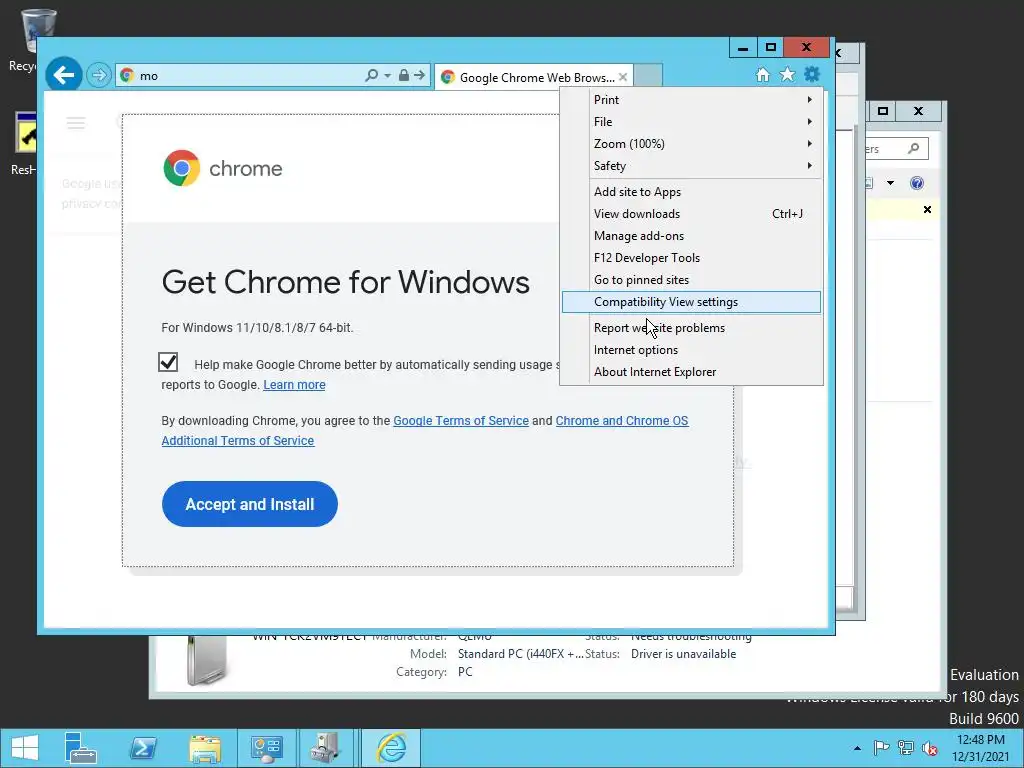Open the view dropdown arrow in background window
The width and height of the screenshot is (1024, 768).
[890, 183]
